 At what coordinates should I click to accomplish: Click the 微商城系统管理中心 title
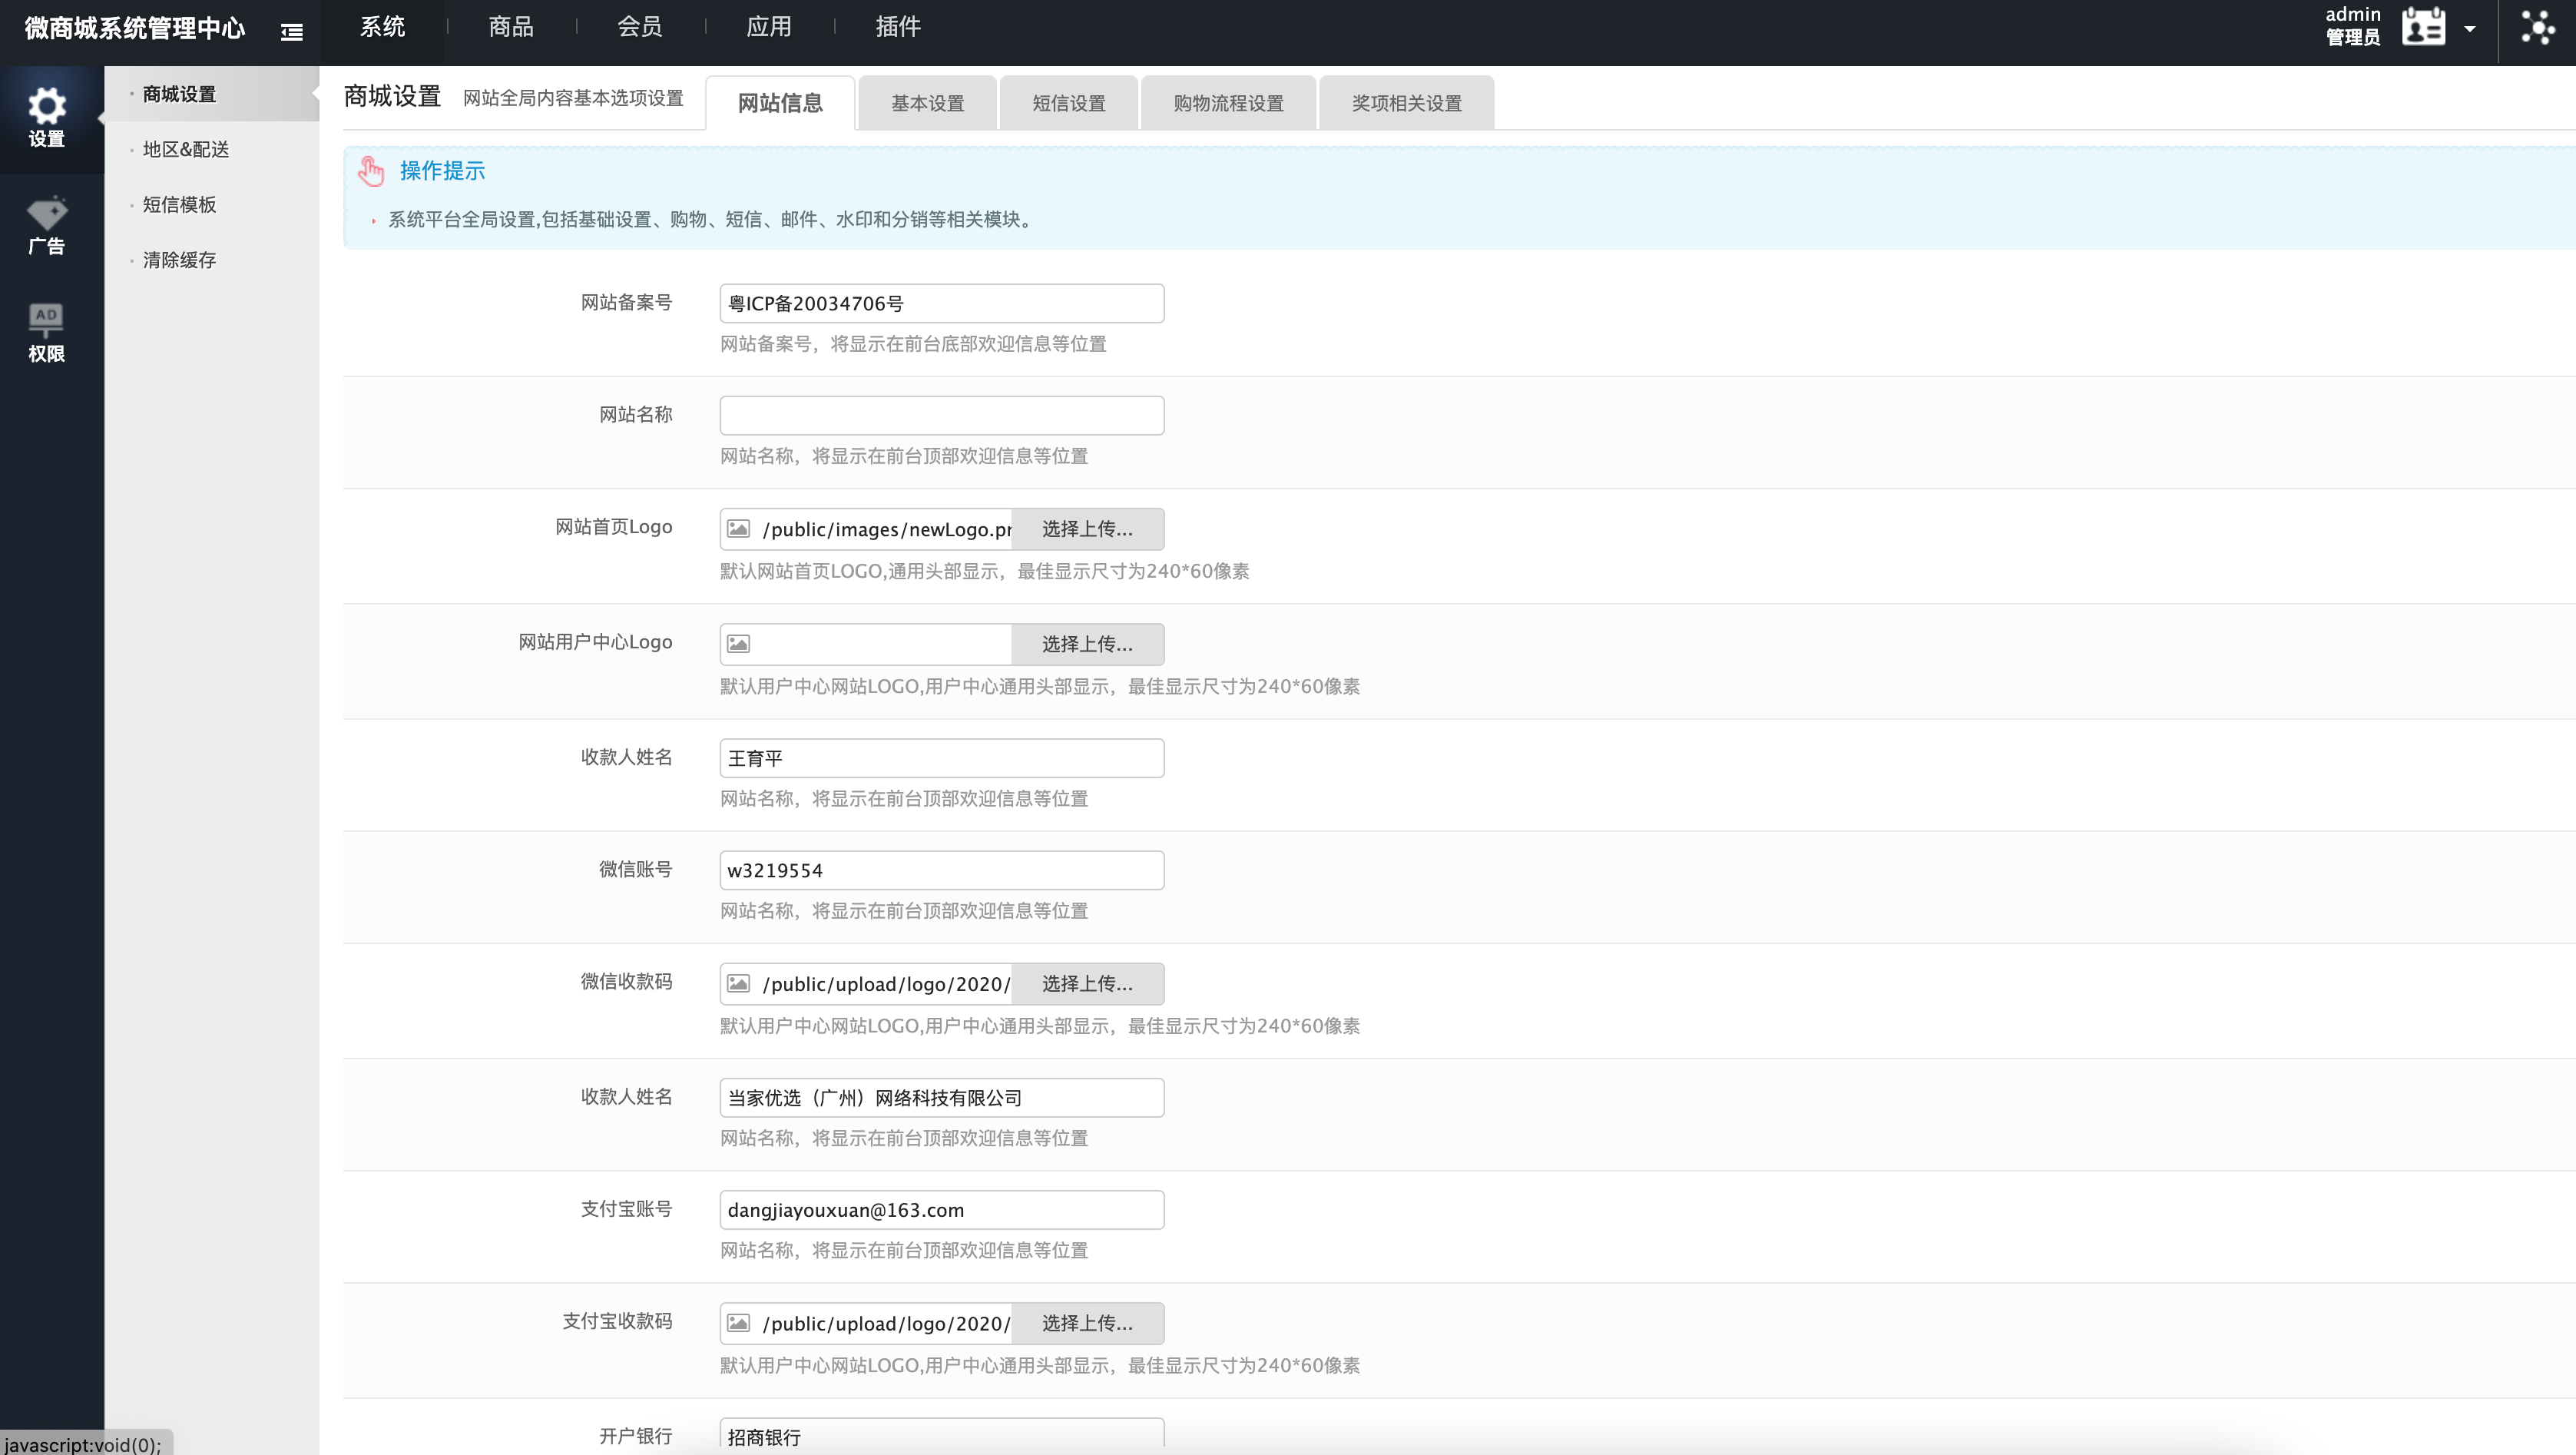coord(134,28)
